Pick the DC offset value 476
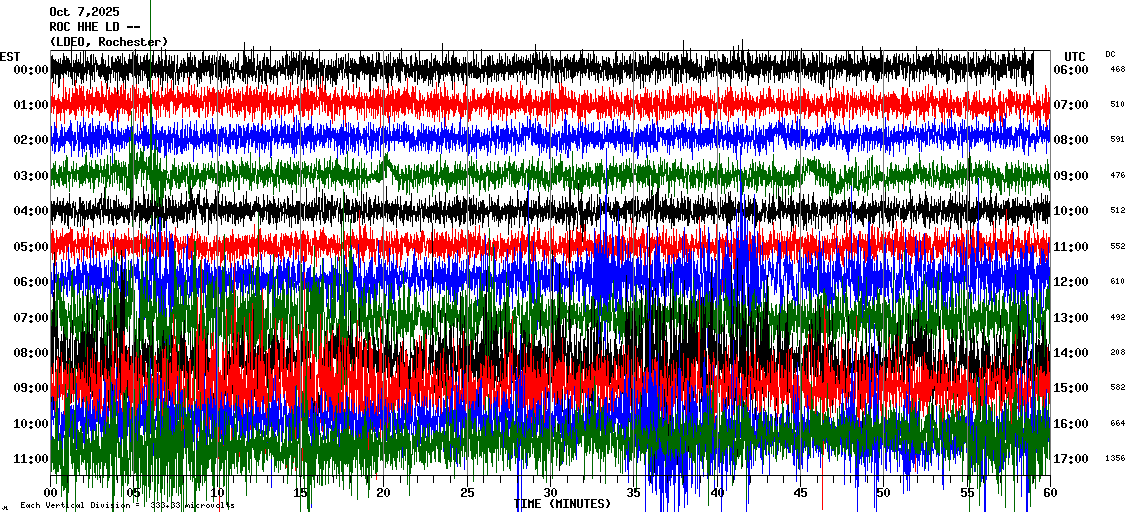 coord(1118,175)
